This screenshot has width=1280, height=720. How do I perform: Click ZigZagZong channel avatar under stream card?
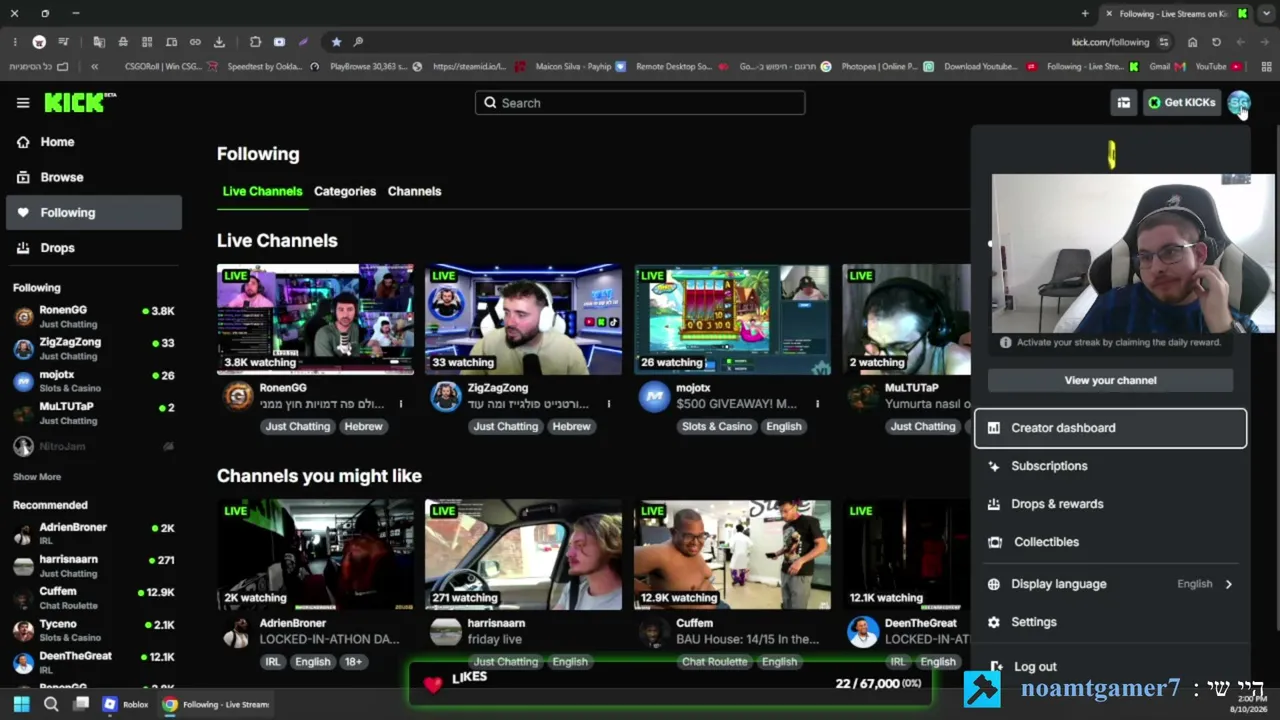click(445, 397)
